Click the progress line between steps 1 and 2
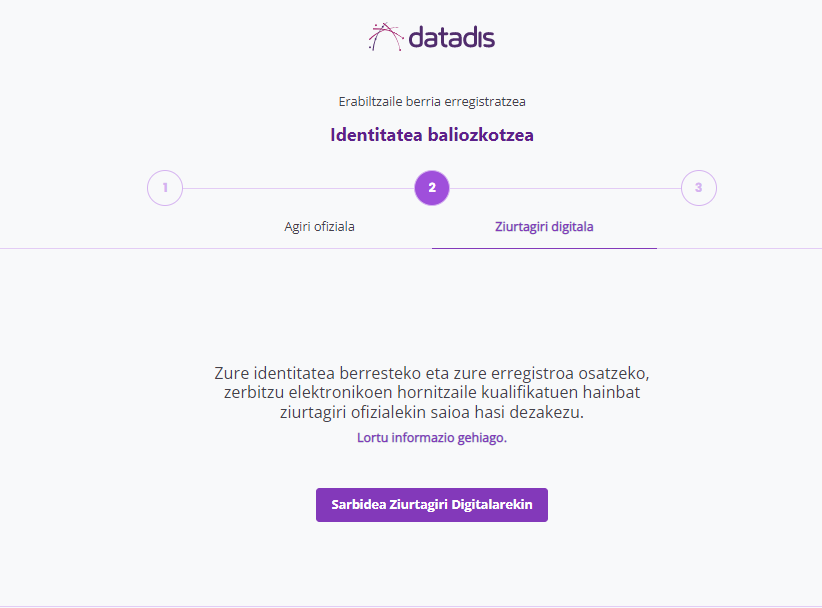 pos(298,188)
